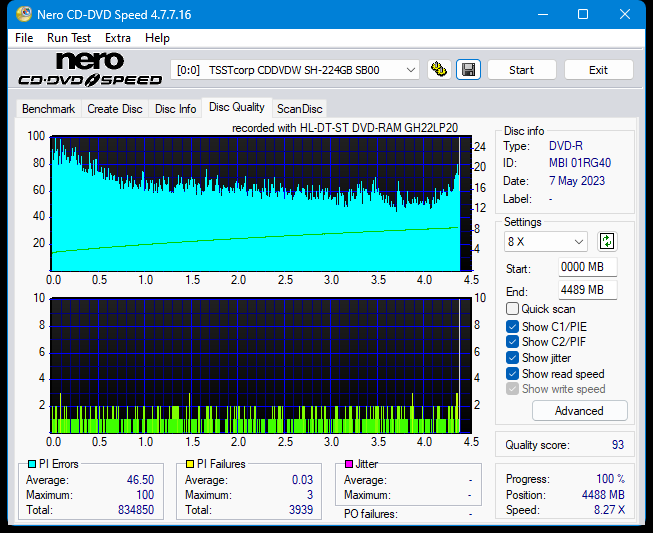The image size is (653, 533).
Task: Open the Run Test menu
Action: pos(70,38)
